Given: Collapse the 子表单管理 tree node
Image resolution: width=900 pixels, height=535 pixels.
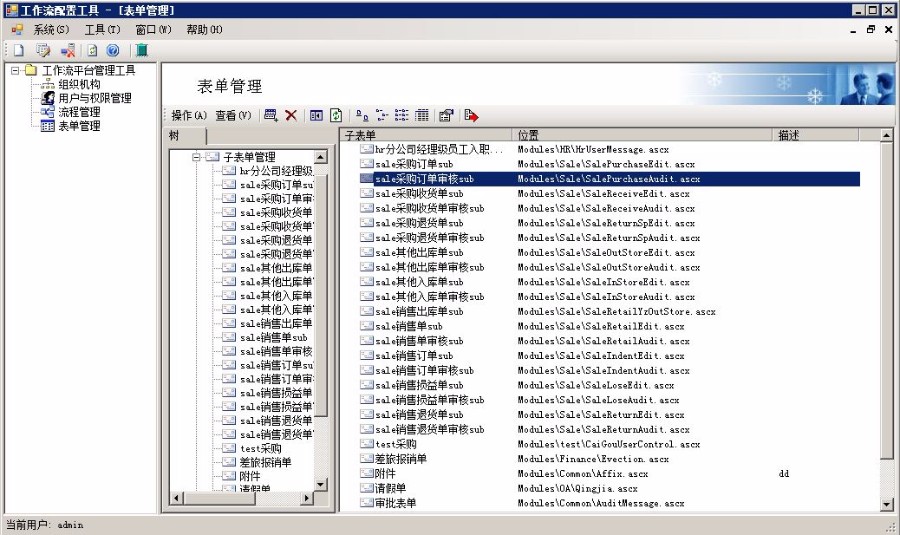Looking at the screenshot, I should tap(196, 157).
